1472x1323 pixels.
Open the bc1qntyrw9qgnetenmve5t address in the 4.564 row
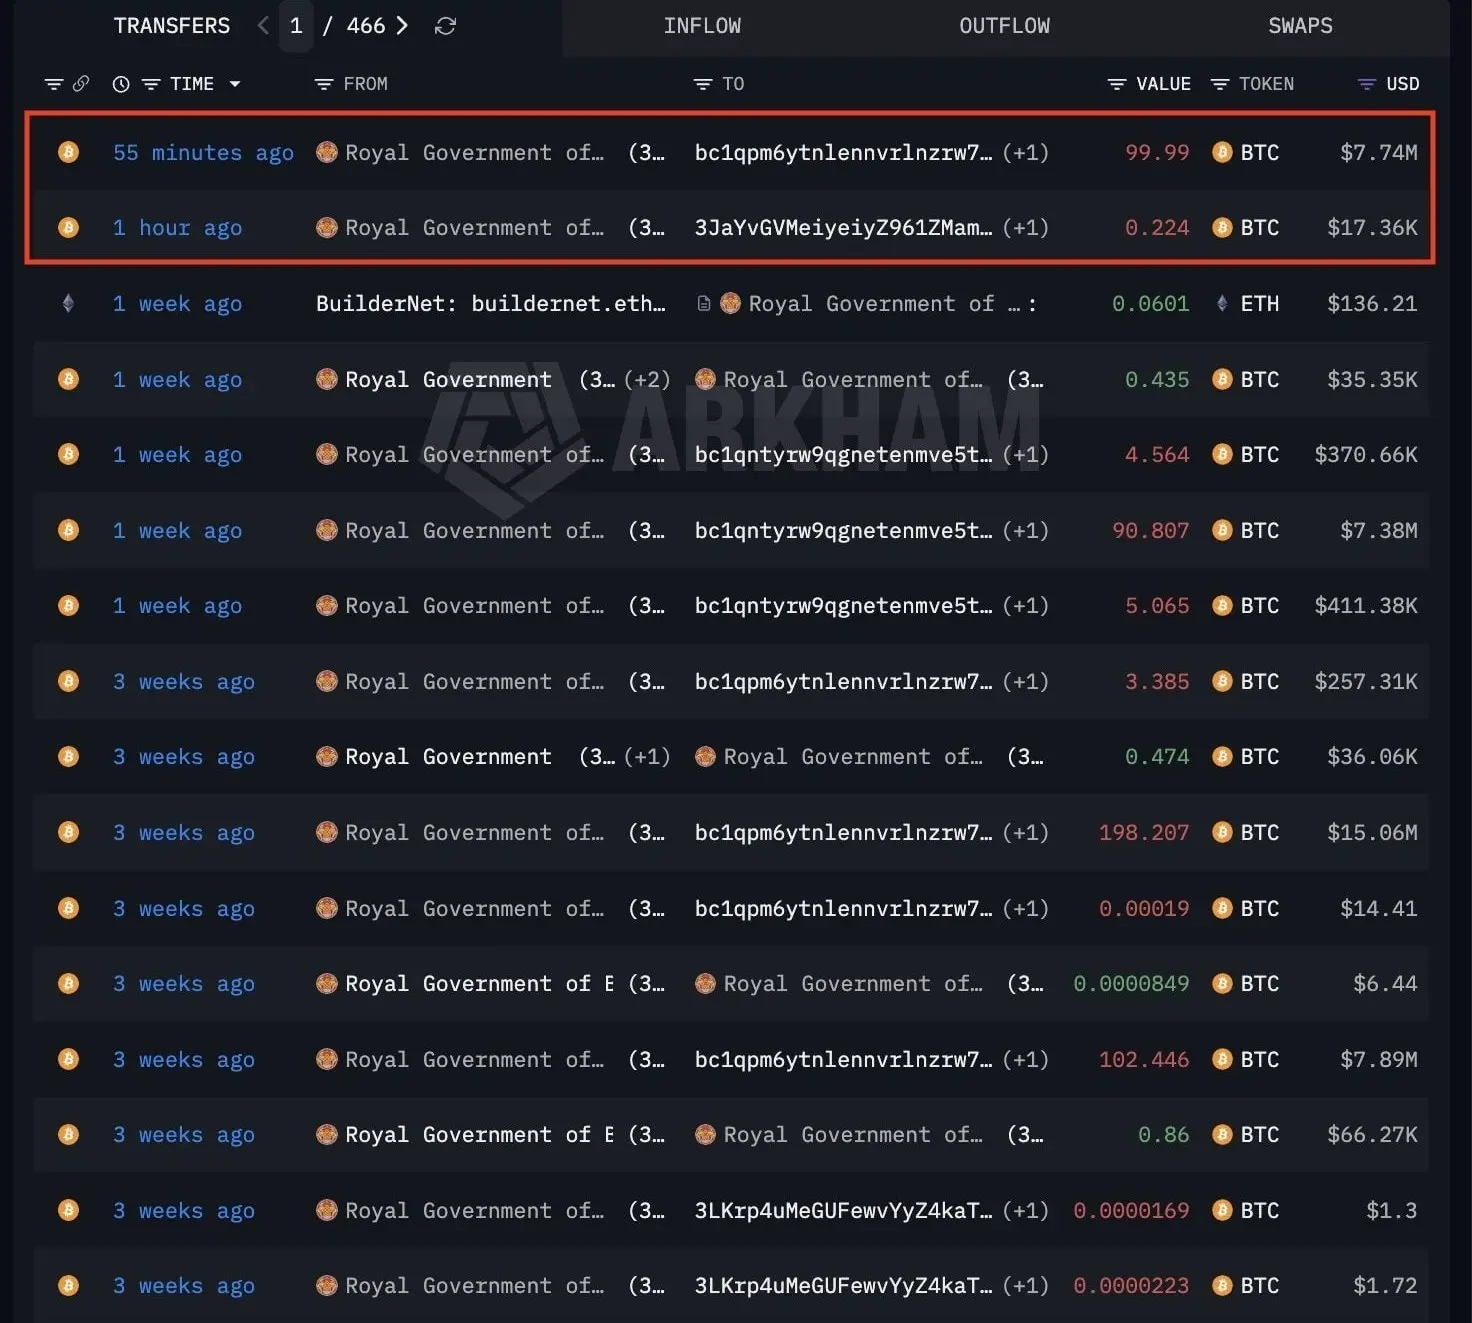tap(844, 455)
